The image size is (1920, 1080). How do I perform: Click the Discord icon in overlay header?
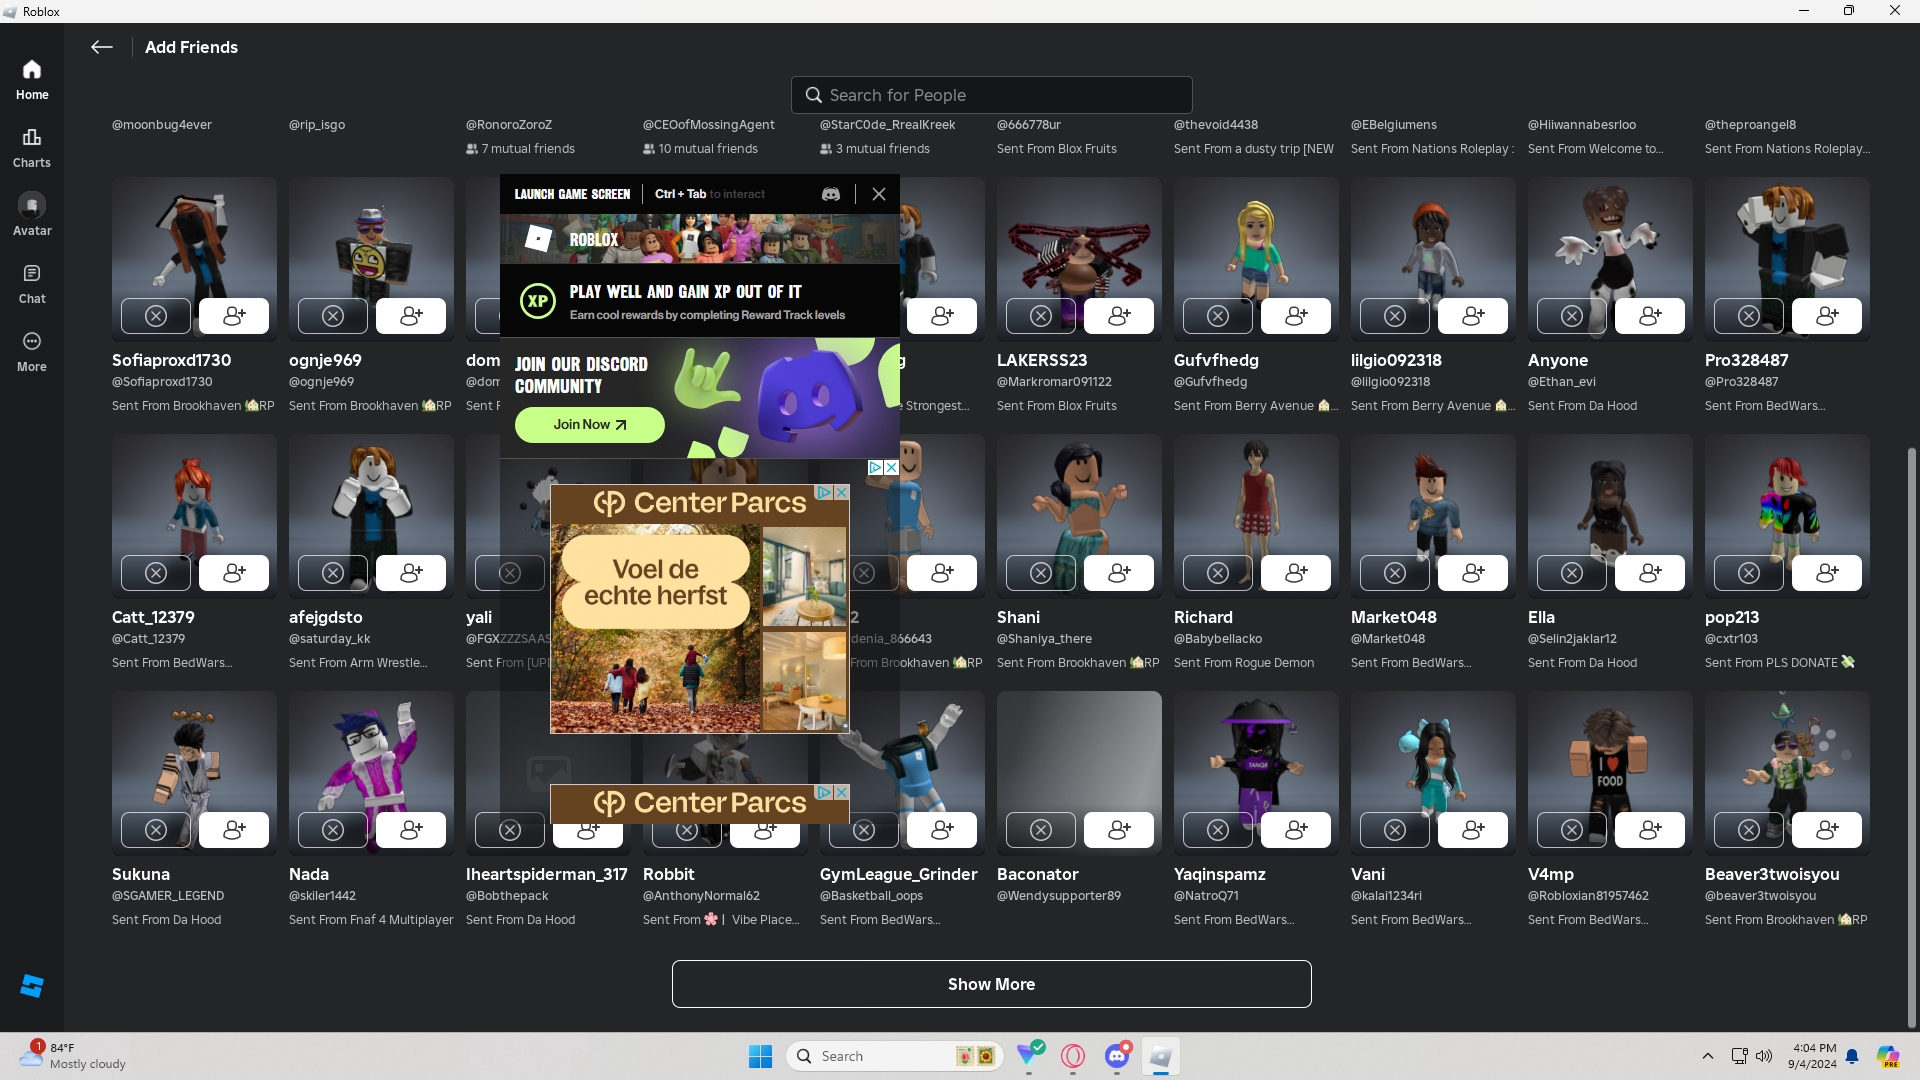coord(830,194)
